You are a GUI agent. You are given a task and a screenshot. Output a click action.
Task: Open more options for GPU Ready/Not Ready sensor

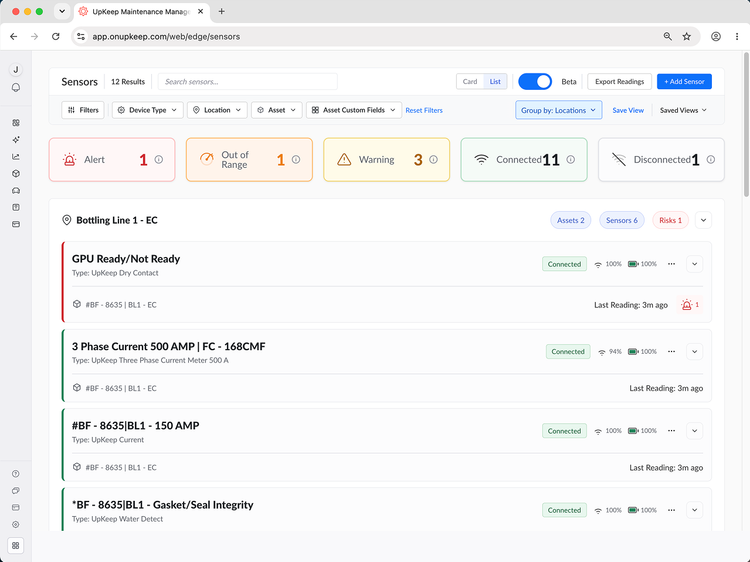(672, 264)
